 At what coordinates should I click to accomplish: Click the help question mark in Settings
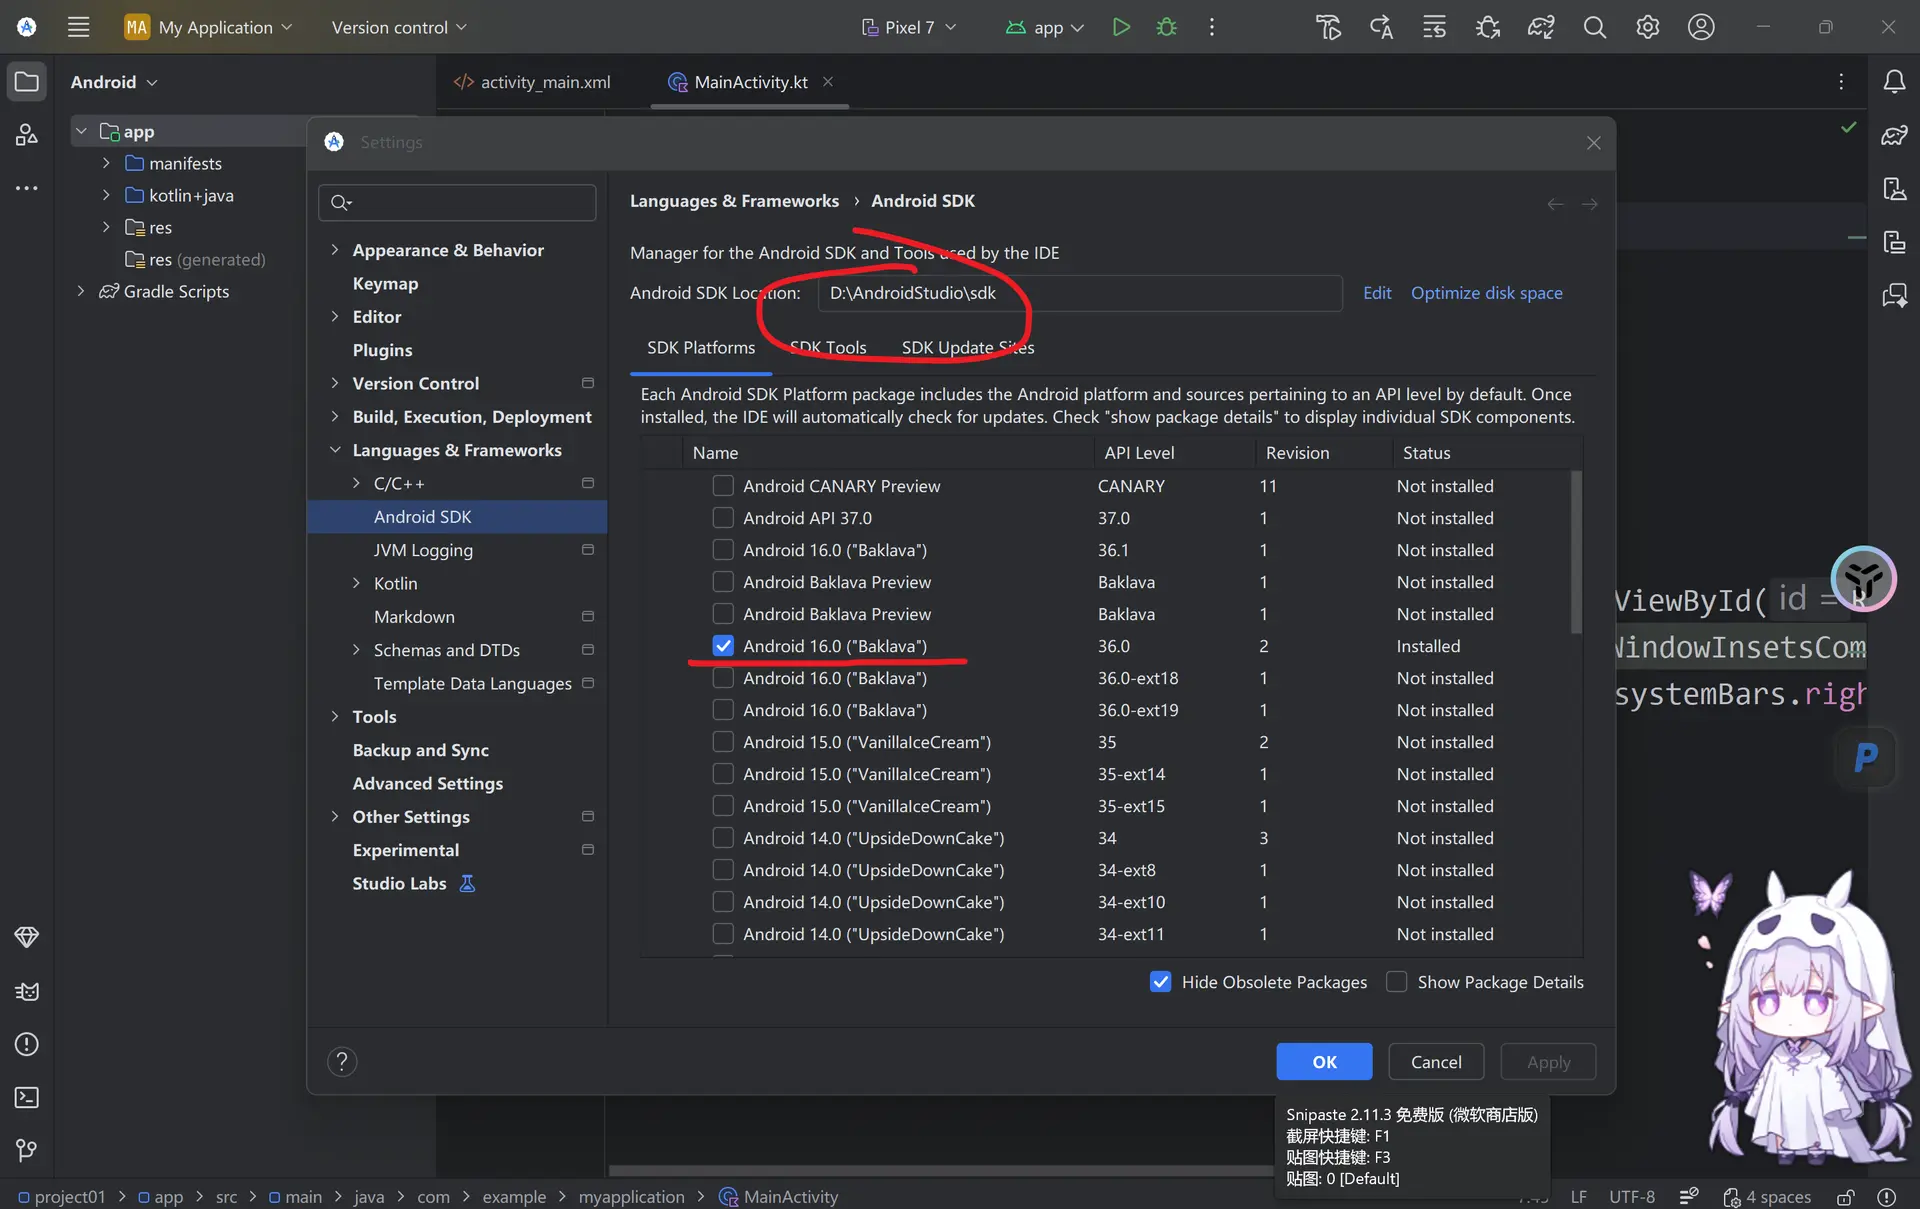(x=342, y=1061)
